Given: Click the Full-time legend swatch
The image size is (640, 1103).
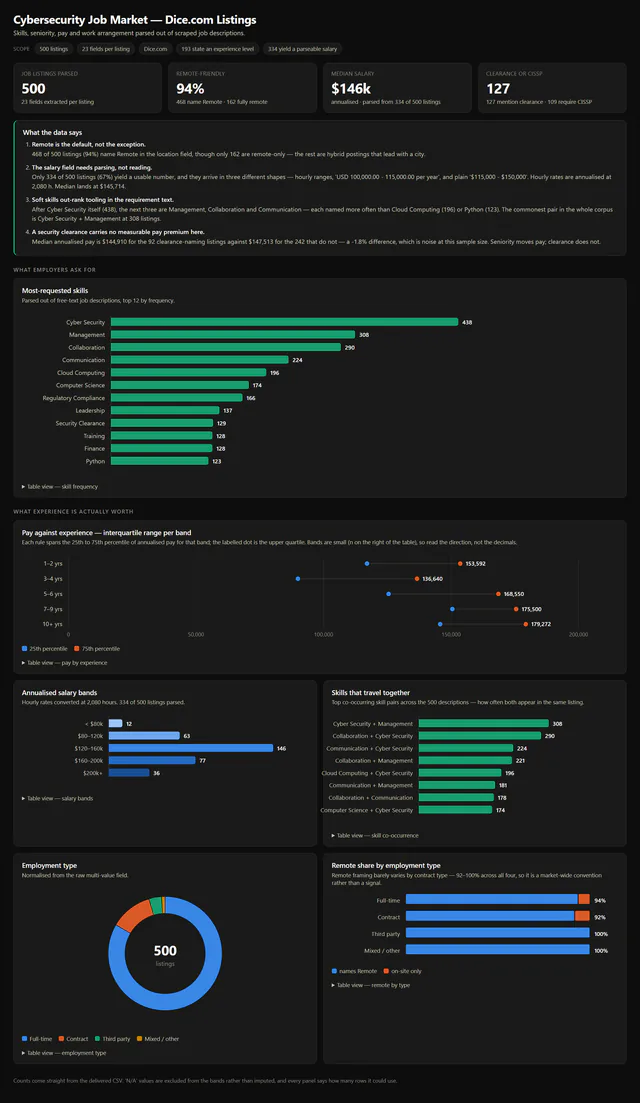Looking at the screenshot, I should 25,1039.
